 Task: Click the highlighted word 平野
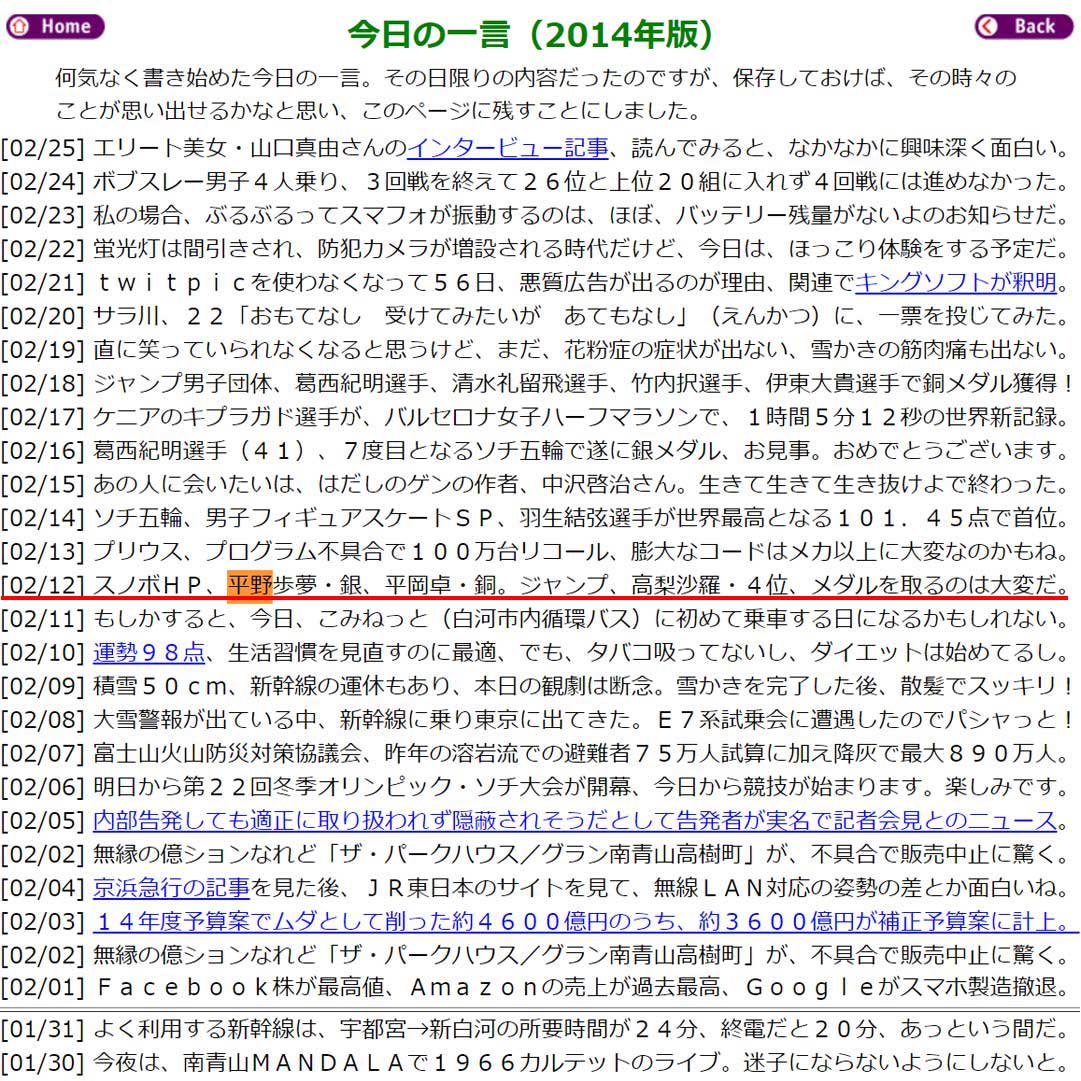pos(250,585)
